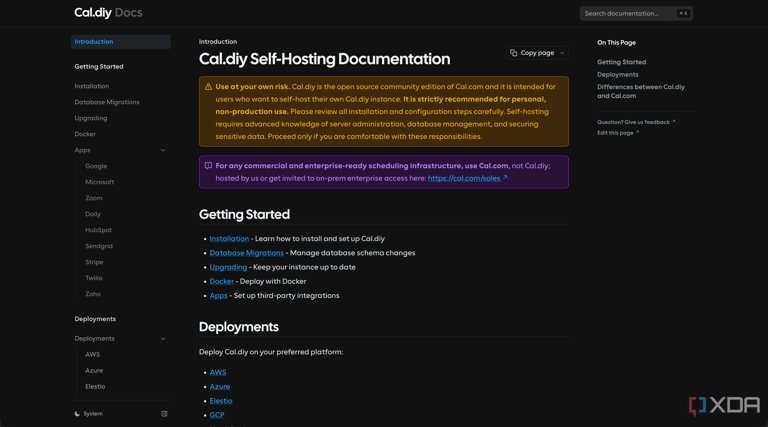Click the Deployments heading in content

point(239,327)
